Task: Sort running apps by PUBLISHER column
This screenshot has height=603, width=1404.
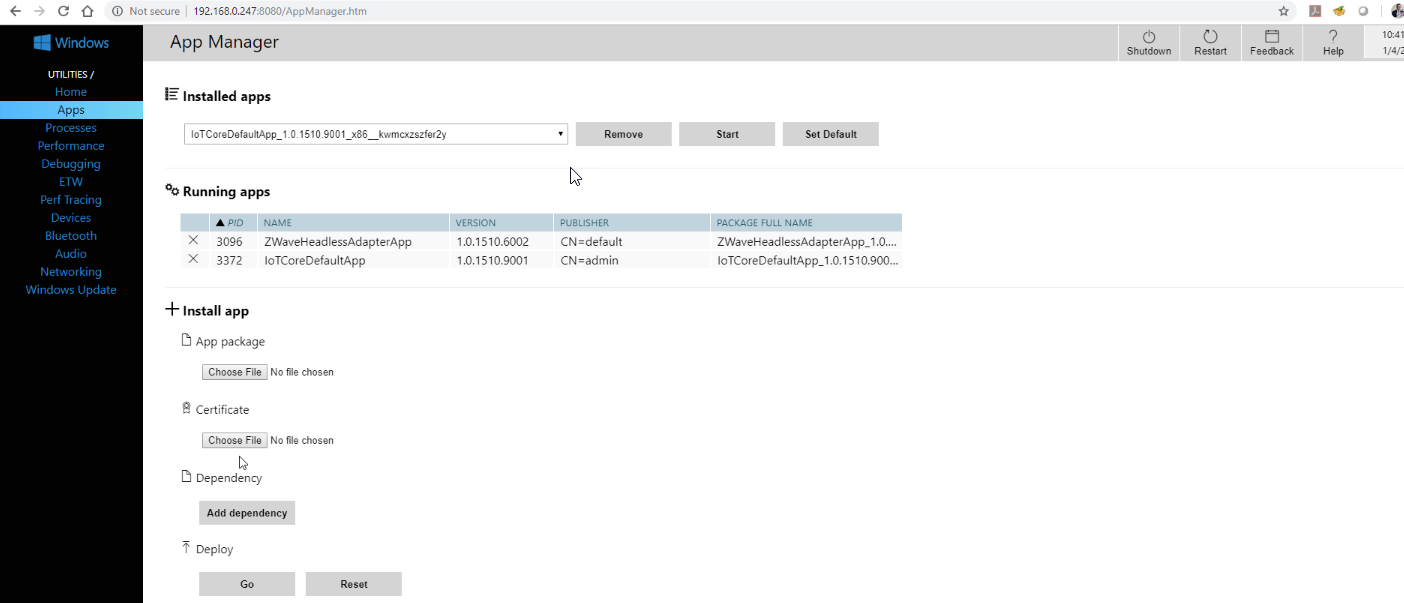Action: tap(632, 223)
